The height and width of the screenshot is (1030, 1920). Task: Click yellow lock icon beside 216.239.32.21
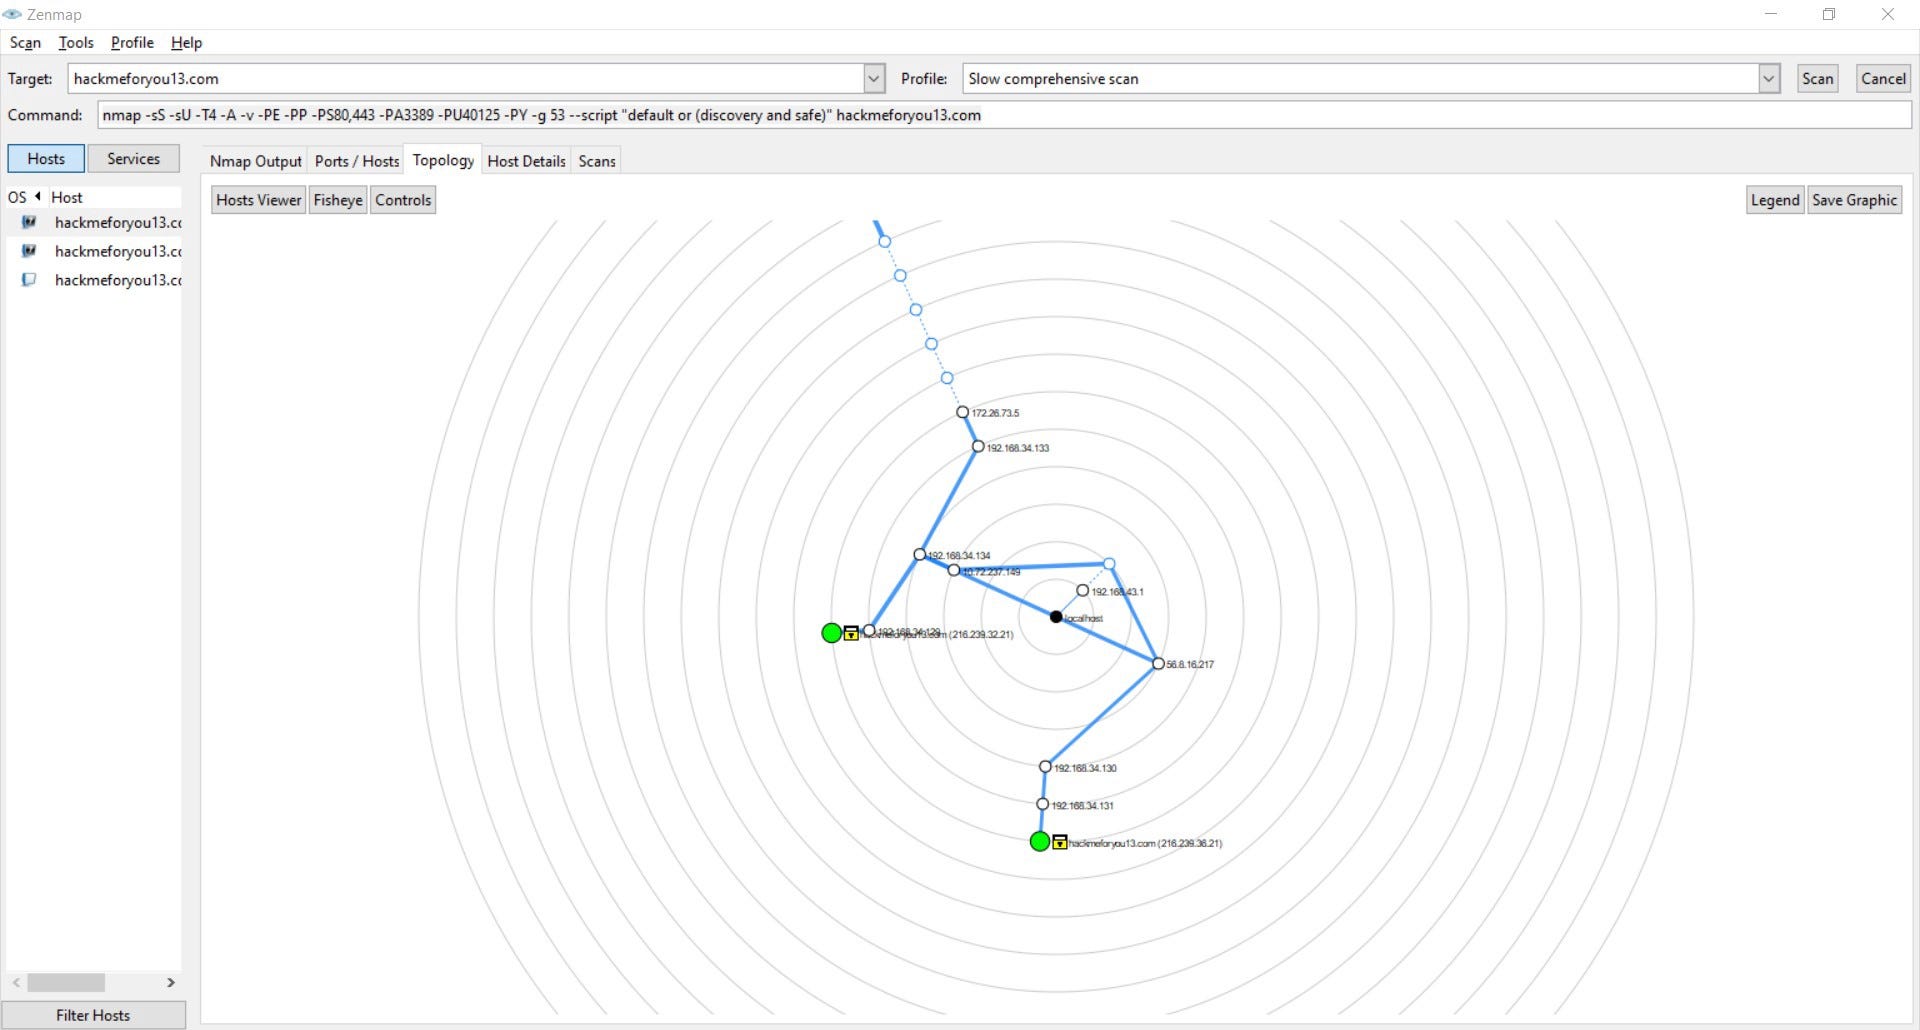(x=851, y=633)
